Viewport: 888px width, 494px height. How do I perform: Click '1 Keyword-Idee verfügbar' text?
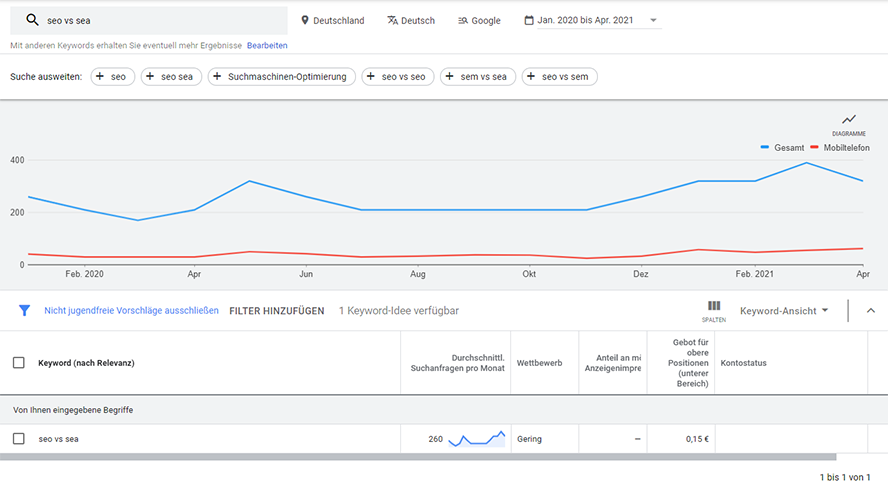pyautogui.click(x=399, y=310)
